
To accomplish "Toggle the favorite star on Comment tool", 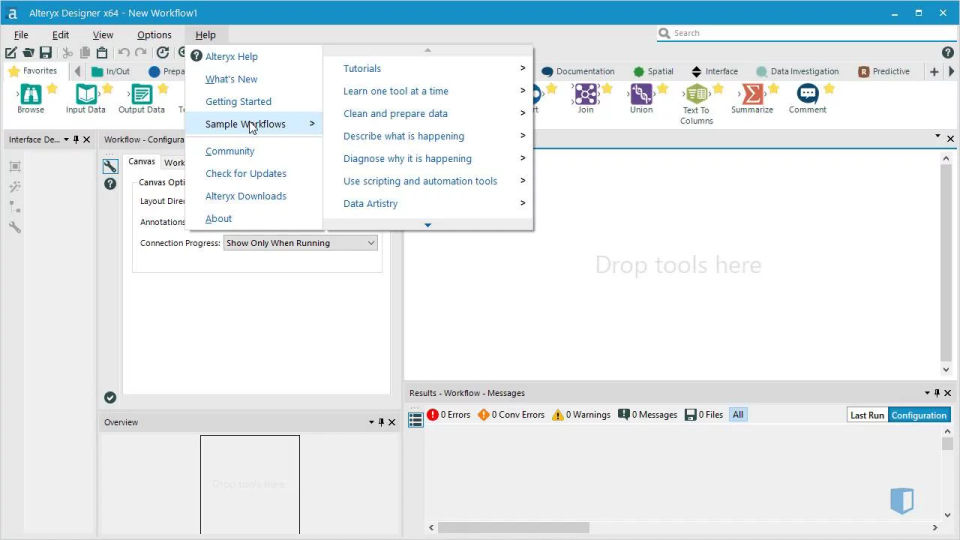I will click(x=830, y=89).
